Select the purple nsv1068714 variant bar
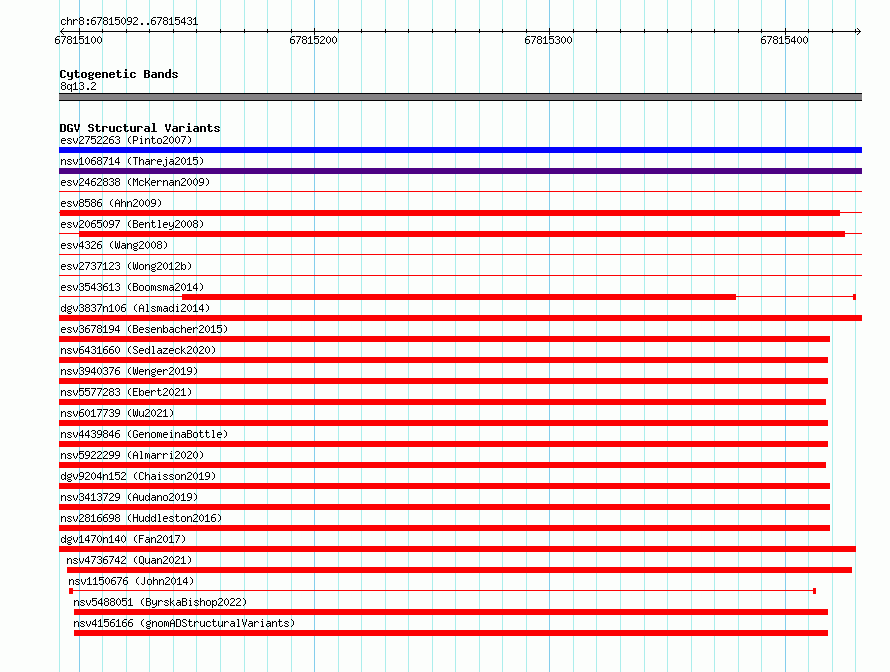Viewport: 890px width, 672px height. point(460,171)
